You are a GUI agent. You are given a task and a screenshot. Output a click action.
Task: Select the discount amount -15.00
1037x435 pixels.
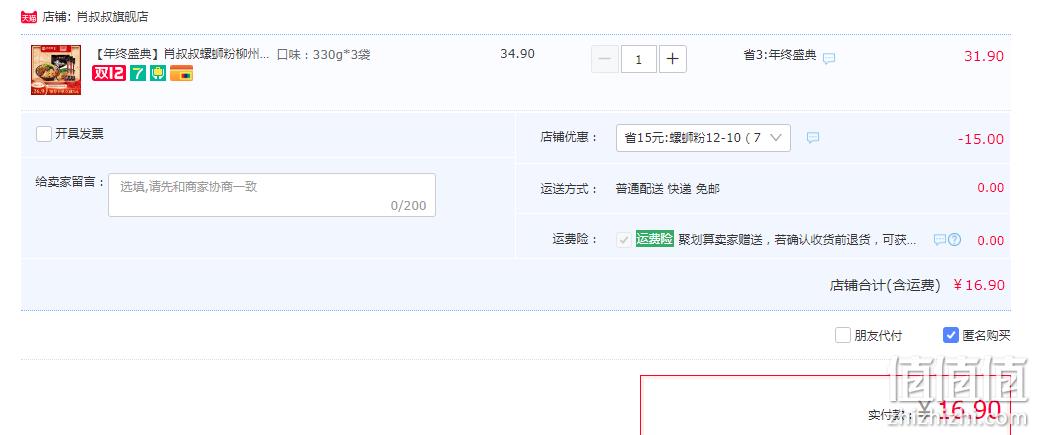(x=981, y=139)
